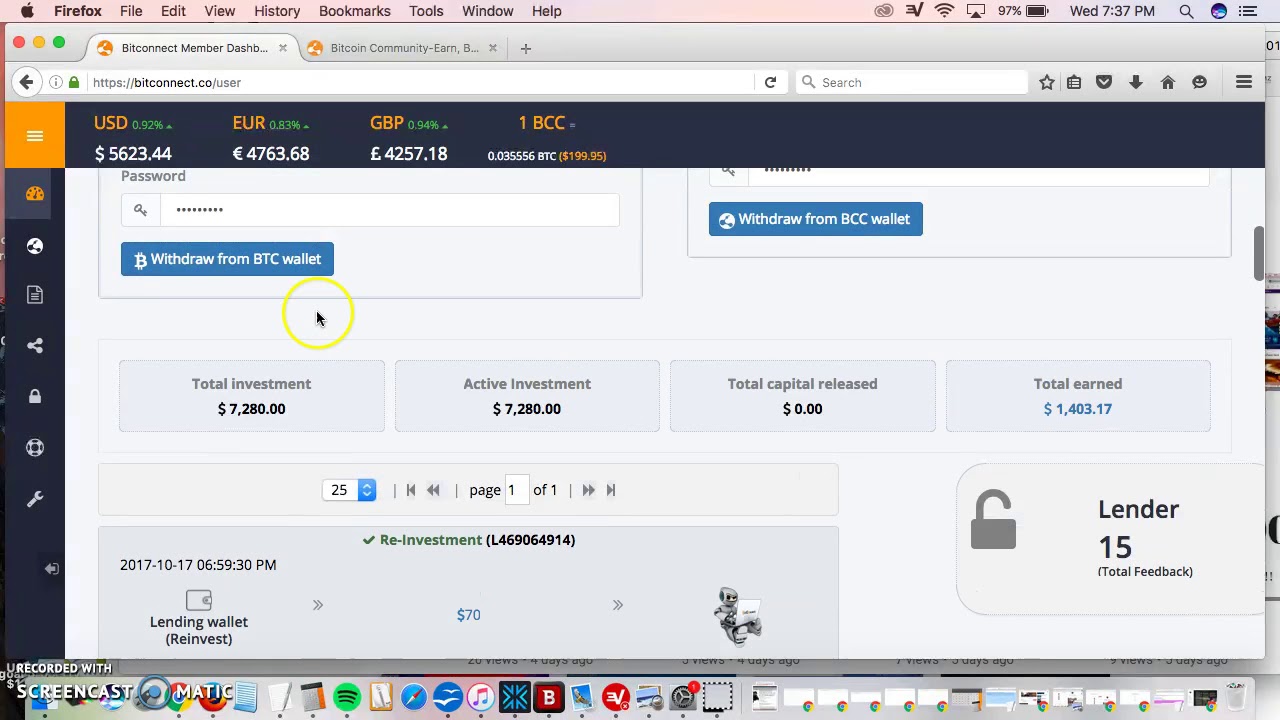Open the padlock security icon in the sidebar
The height and width of the screenshot is (720, 1280).
click(35, 396)
